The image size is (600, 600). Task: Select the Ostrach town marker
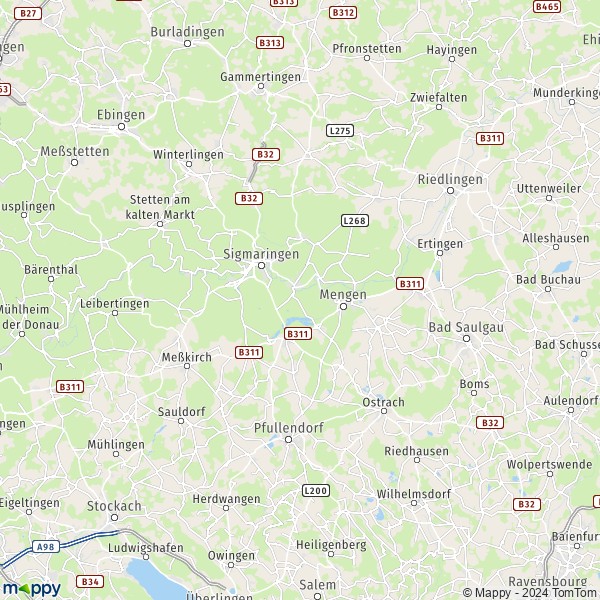pyautogui.click(x=384, y=411)
